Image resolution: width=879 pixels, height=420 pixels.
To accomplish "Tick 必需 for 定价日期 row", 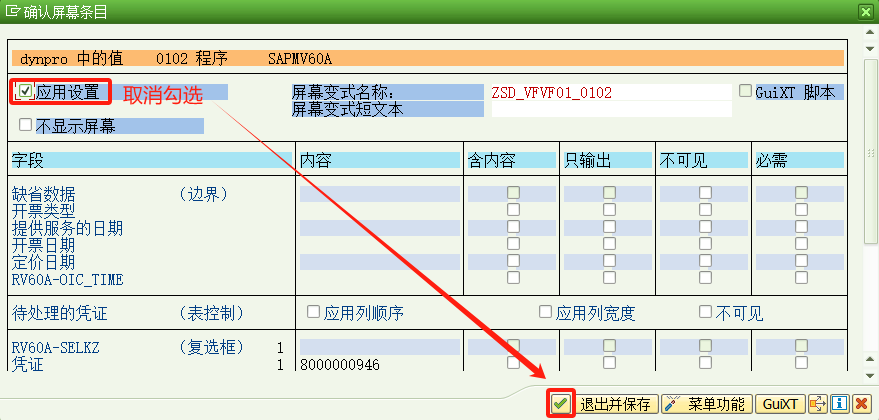I will [x=802, y=261].
